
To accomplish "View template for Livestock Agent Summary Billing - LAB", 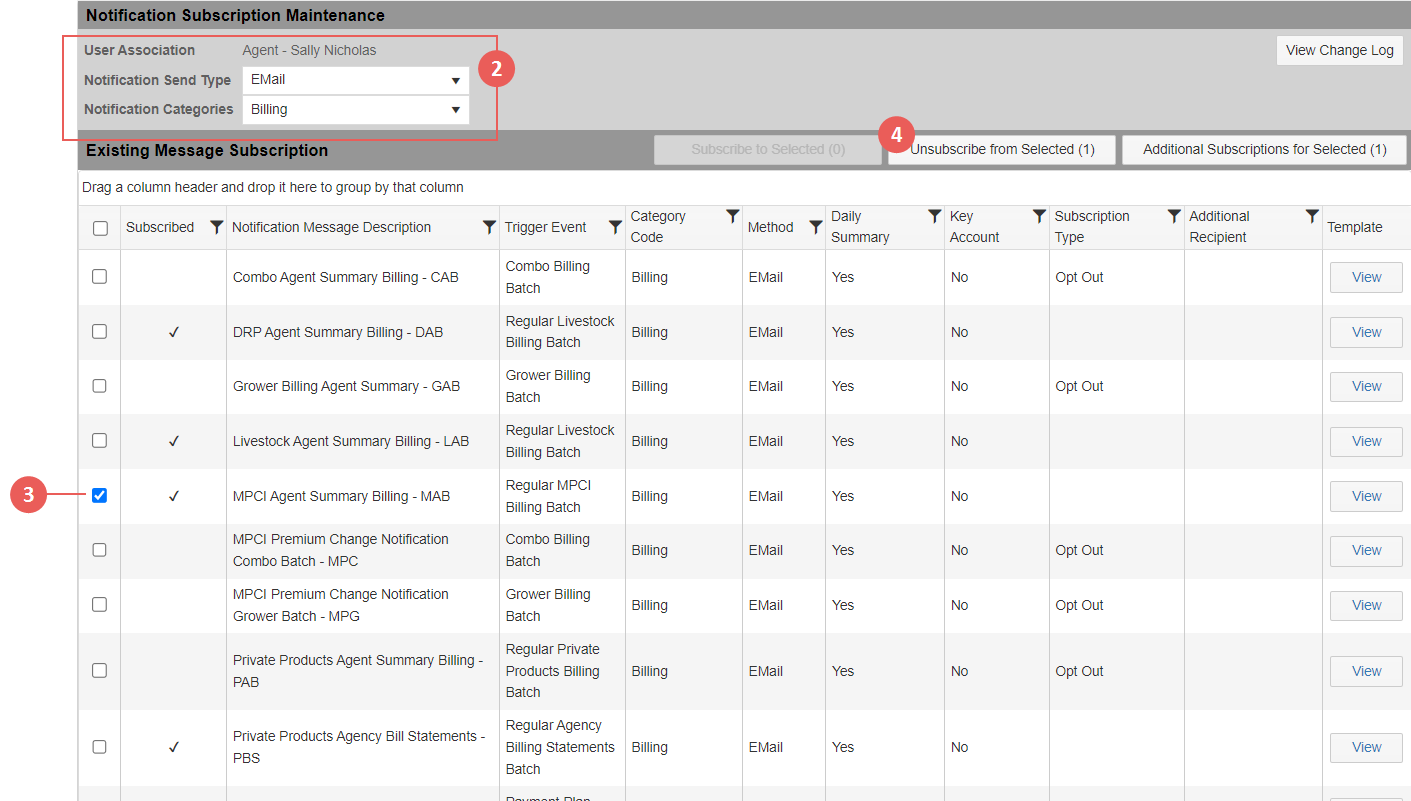I will pyautogui.click(x=1366, y=441).
